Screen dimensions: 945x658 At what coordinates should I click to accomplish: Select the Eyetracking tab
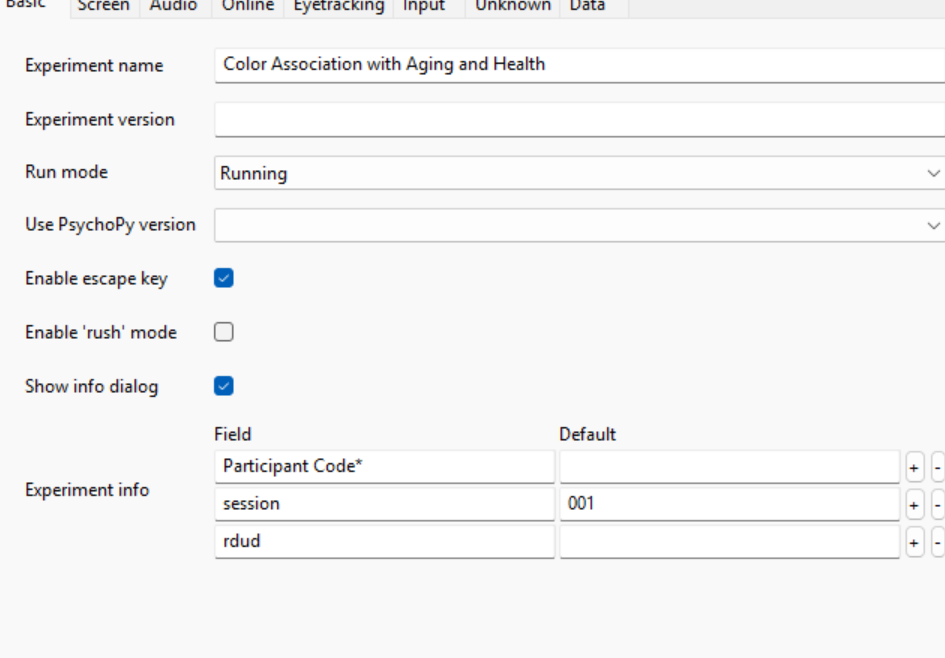tap(338, 6)
